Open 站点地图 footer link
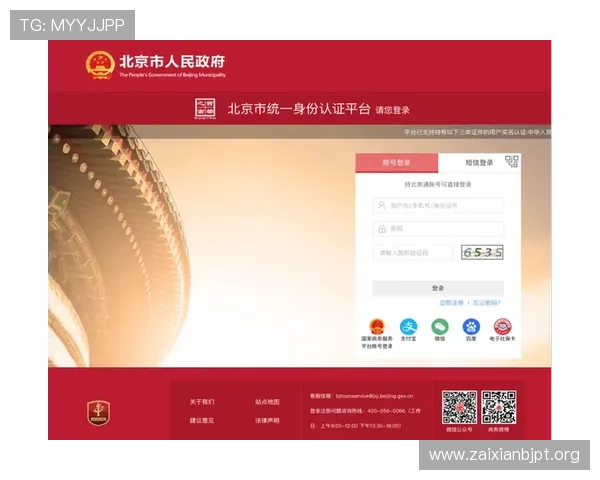The height and width of the screenshot is (480, 600). point(267,402)
